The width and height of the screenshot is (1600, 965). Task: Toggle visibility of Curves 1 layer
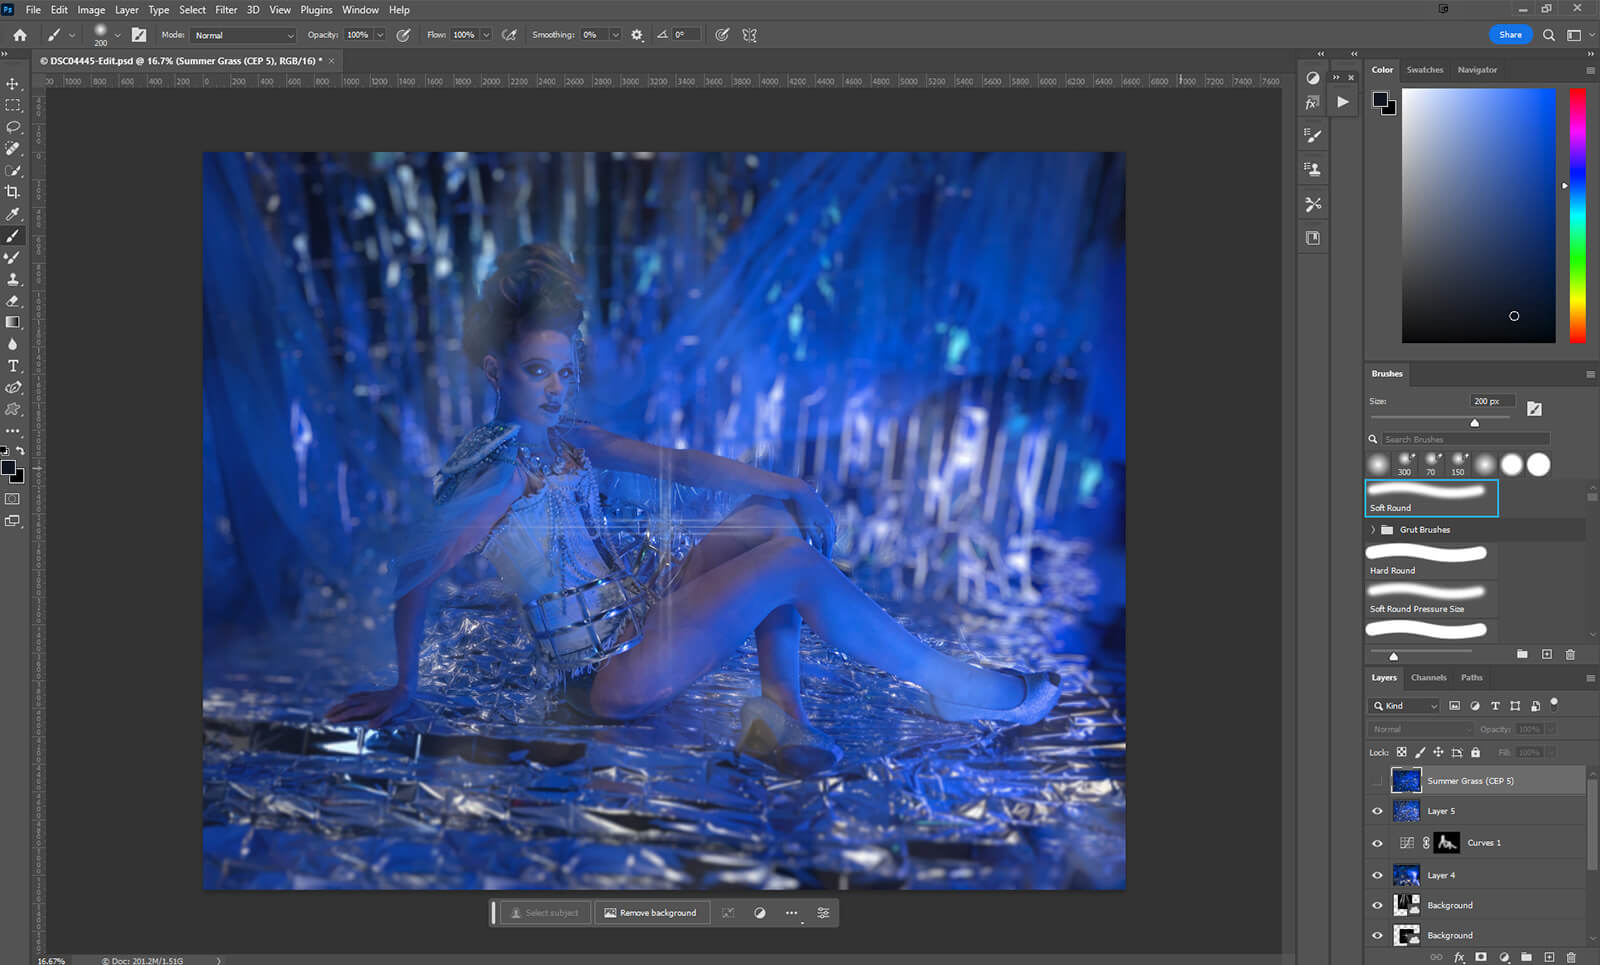(x=1377, y=843)
